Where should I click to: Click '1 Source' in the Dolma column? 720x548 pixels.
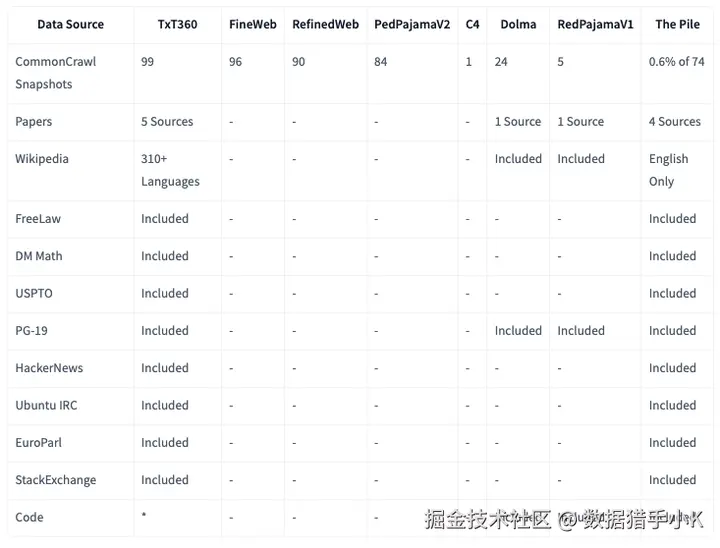point(518,122)
